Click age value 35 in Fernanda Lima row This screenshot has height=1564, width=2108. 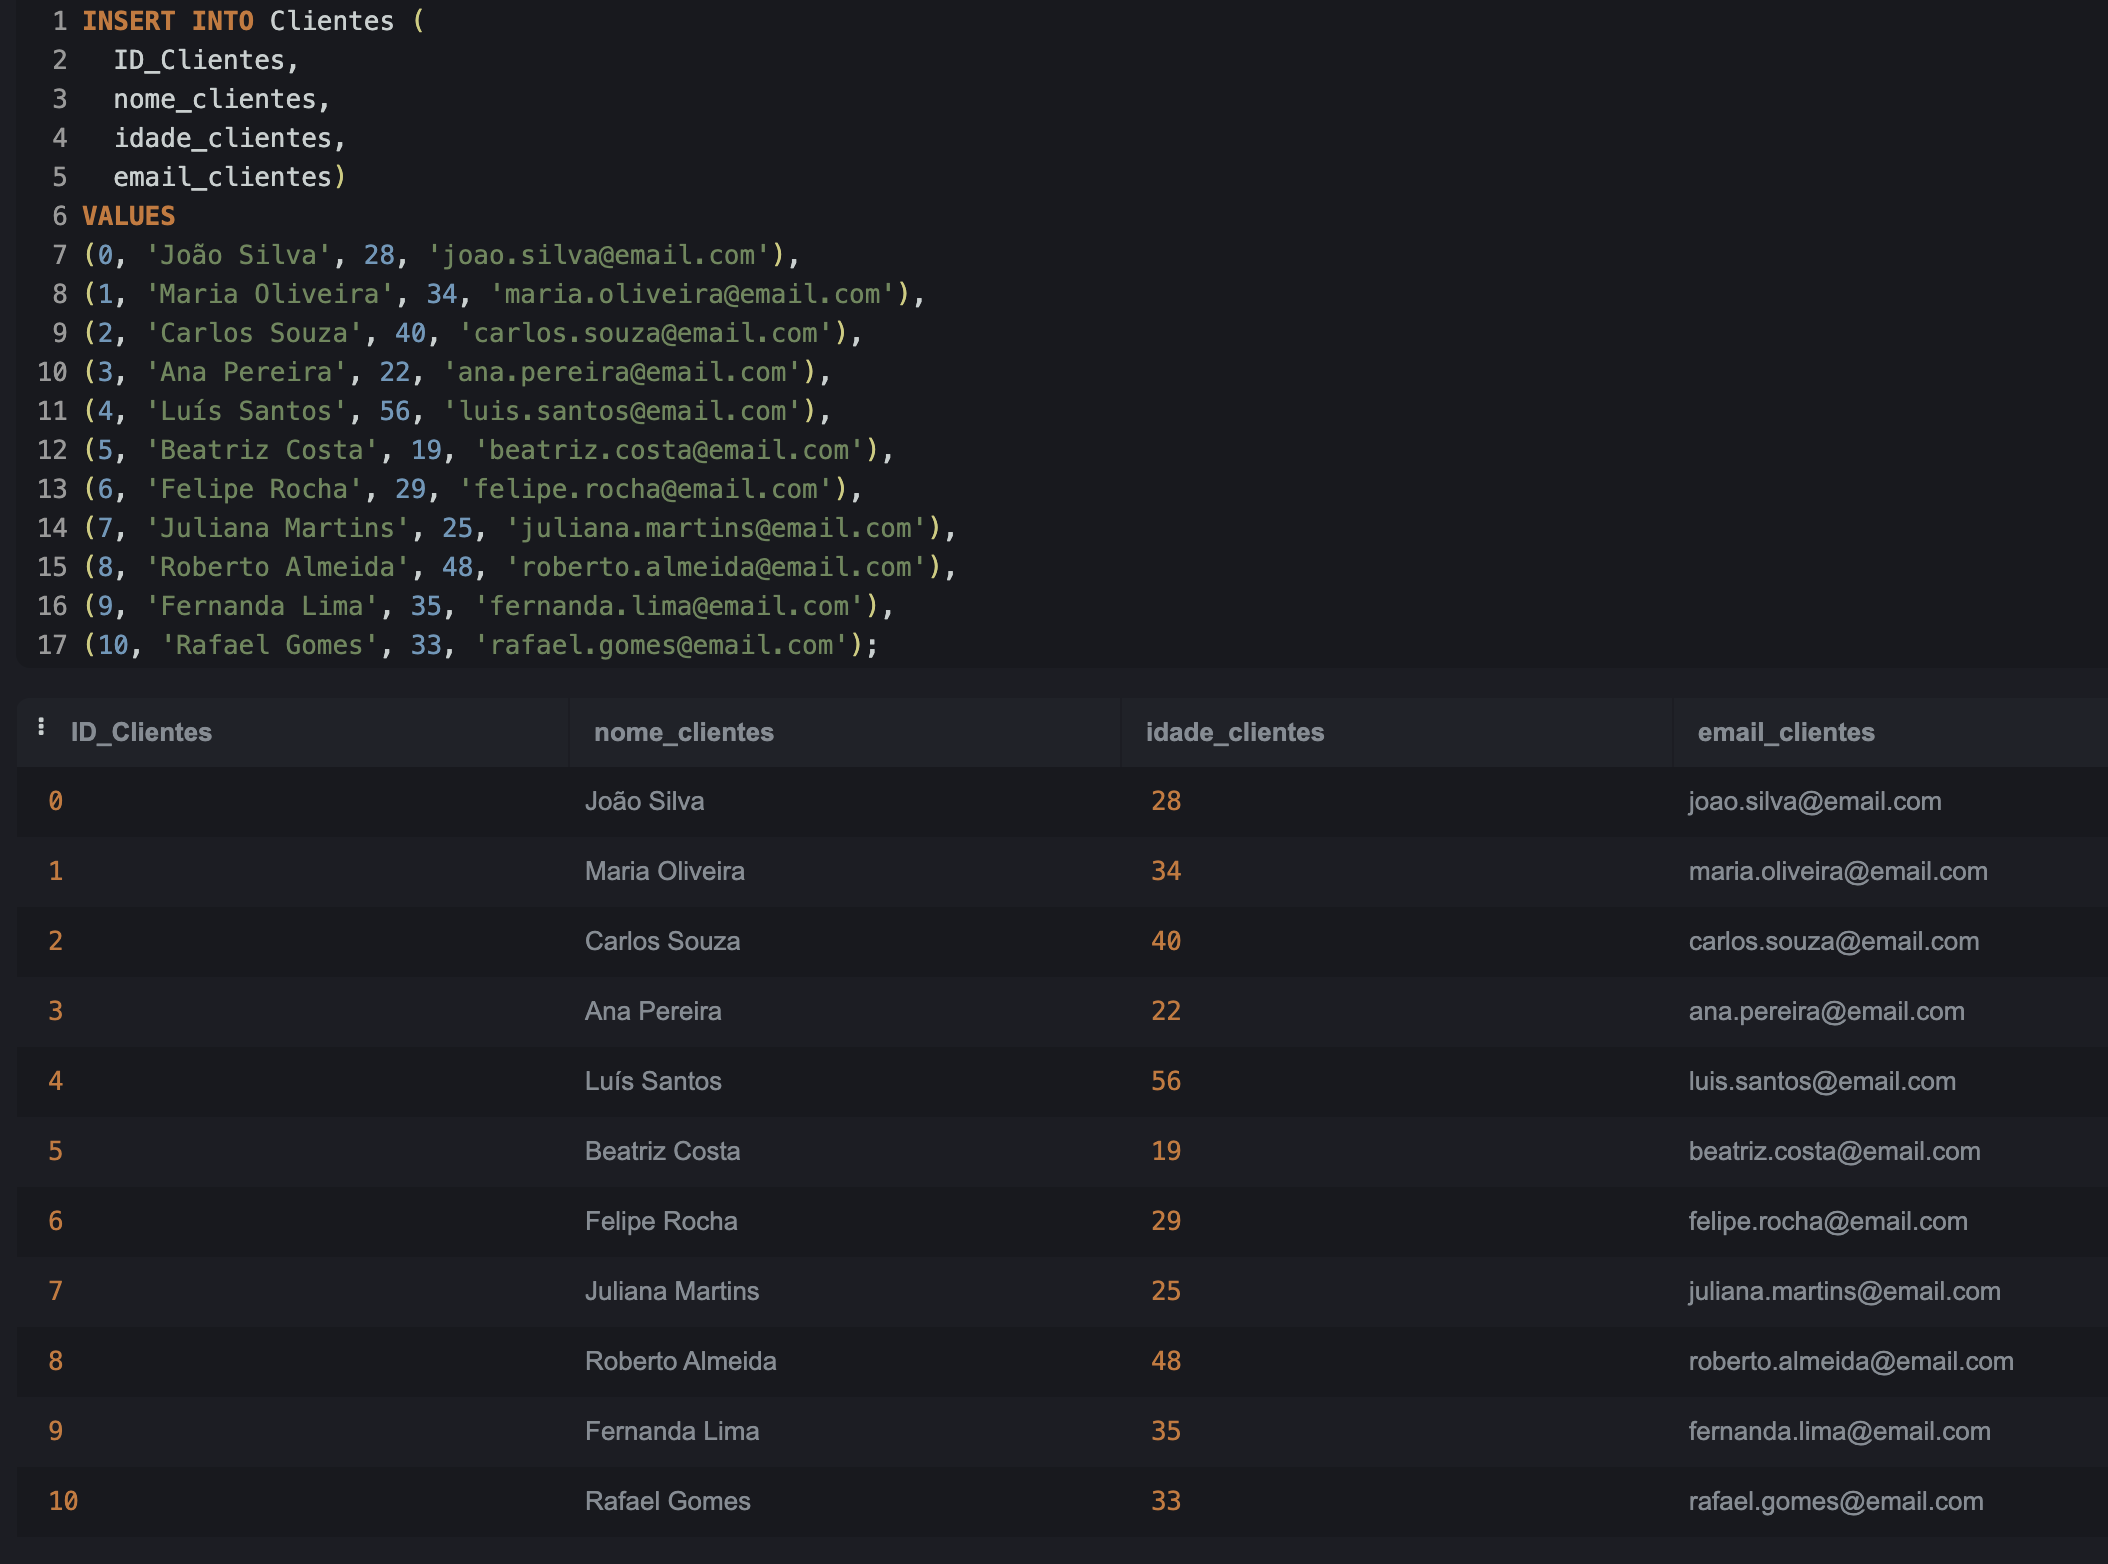click(1166, 1431)
